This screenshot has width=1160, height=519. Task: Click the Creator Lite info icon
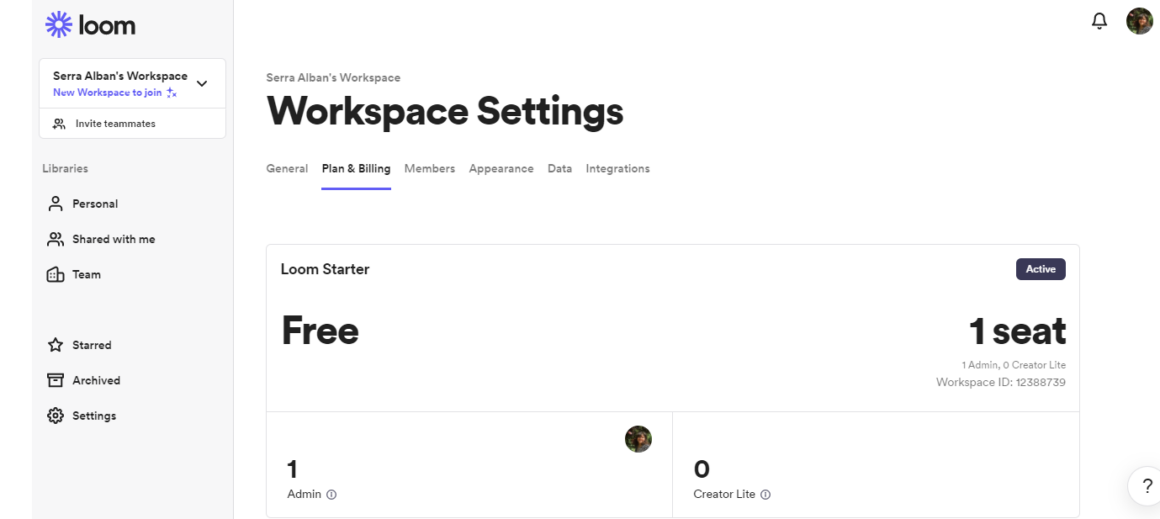(766, 495)
